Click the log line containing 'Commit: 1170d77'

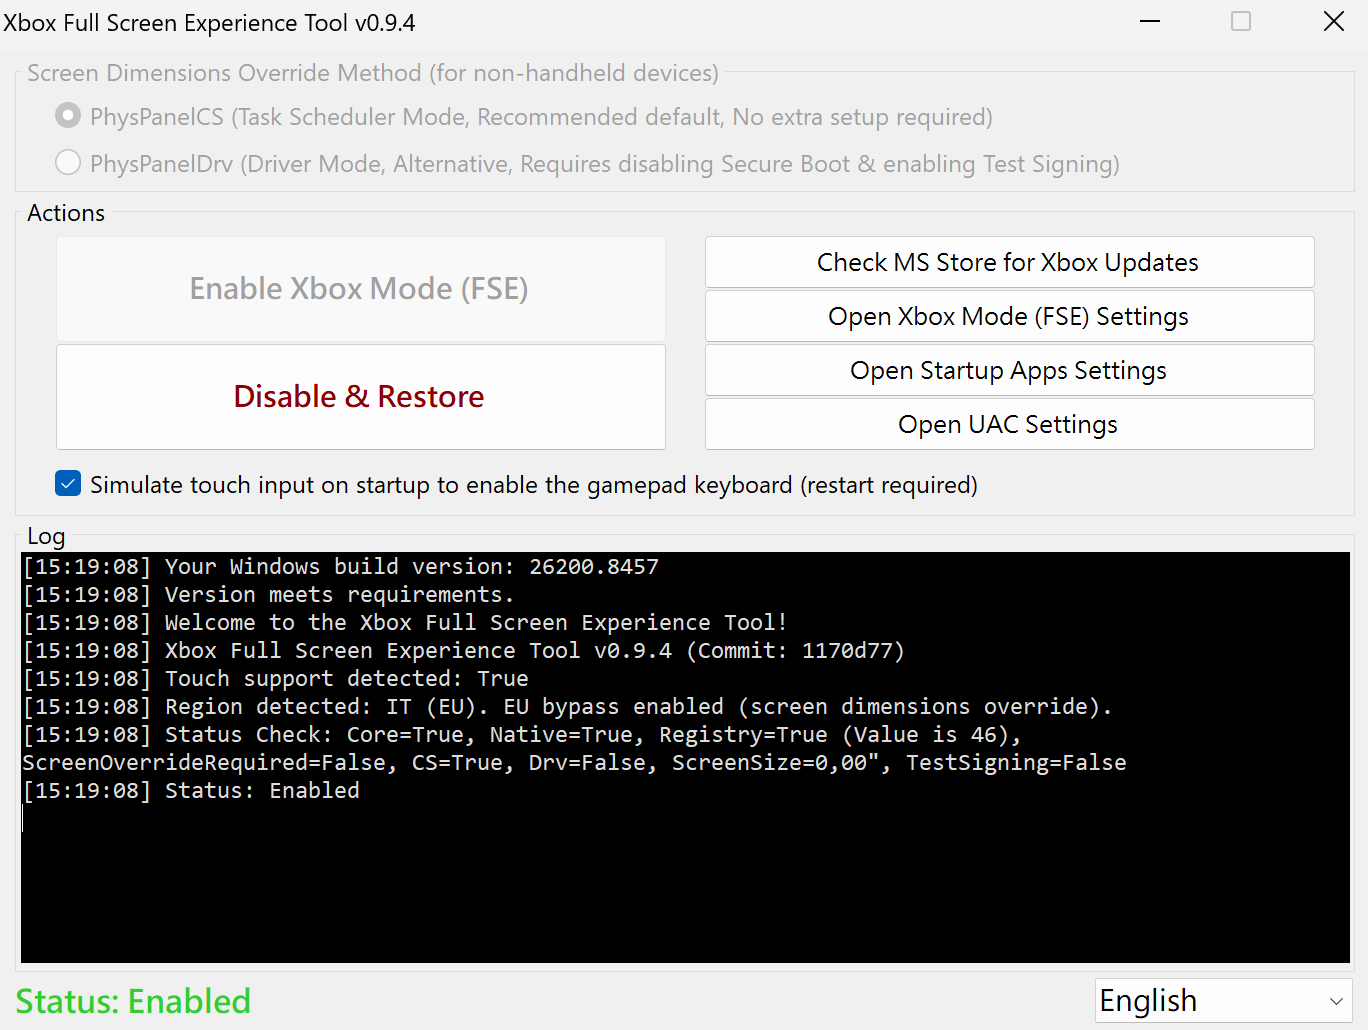(464, 650)
